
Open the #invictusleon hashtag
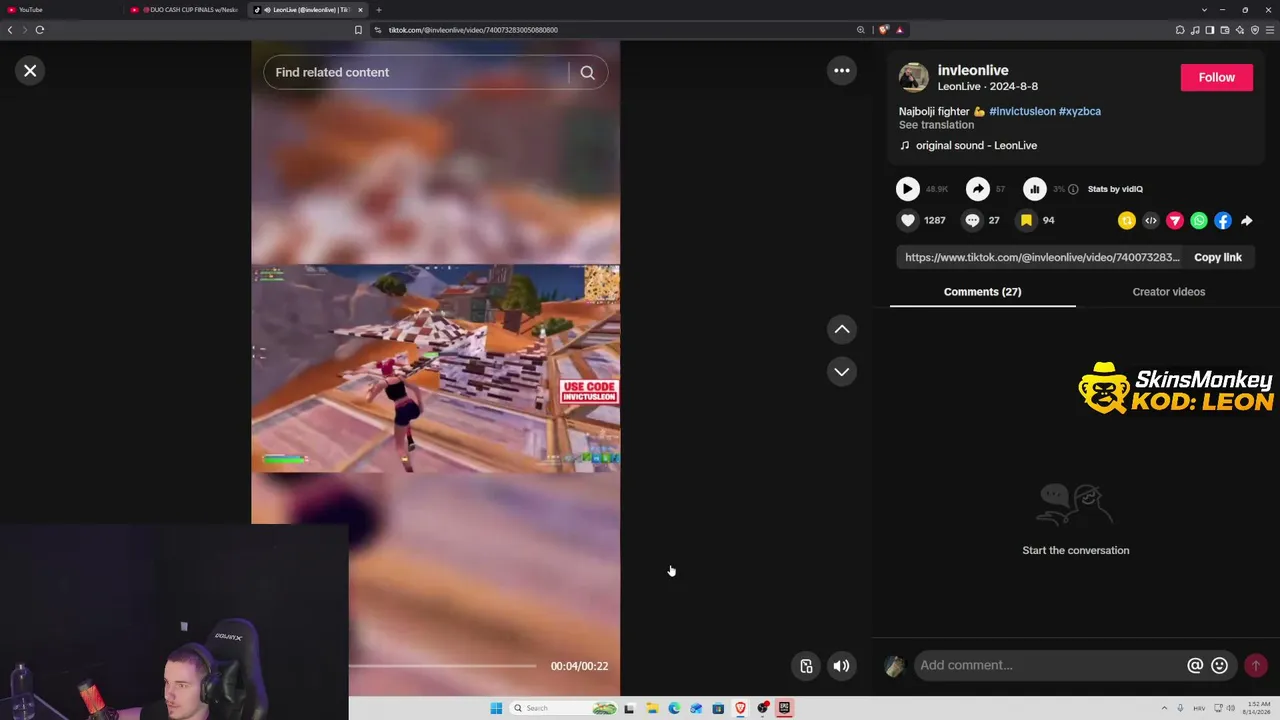1022,111
